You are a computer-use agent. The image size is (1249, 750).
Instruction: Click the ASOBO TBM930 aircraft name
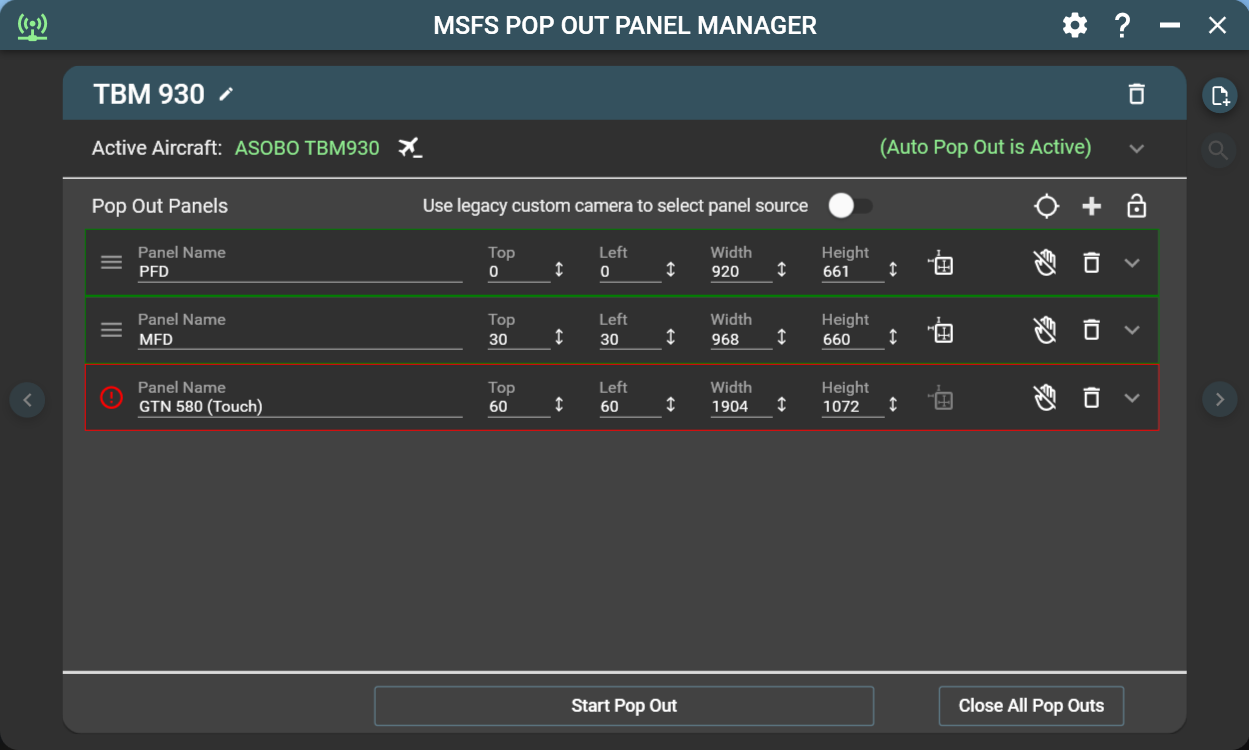click(x=307, y=148)
